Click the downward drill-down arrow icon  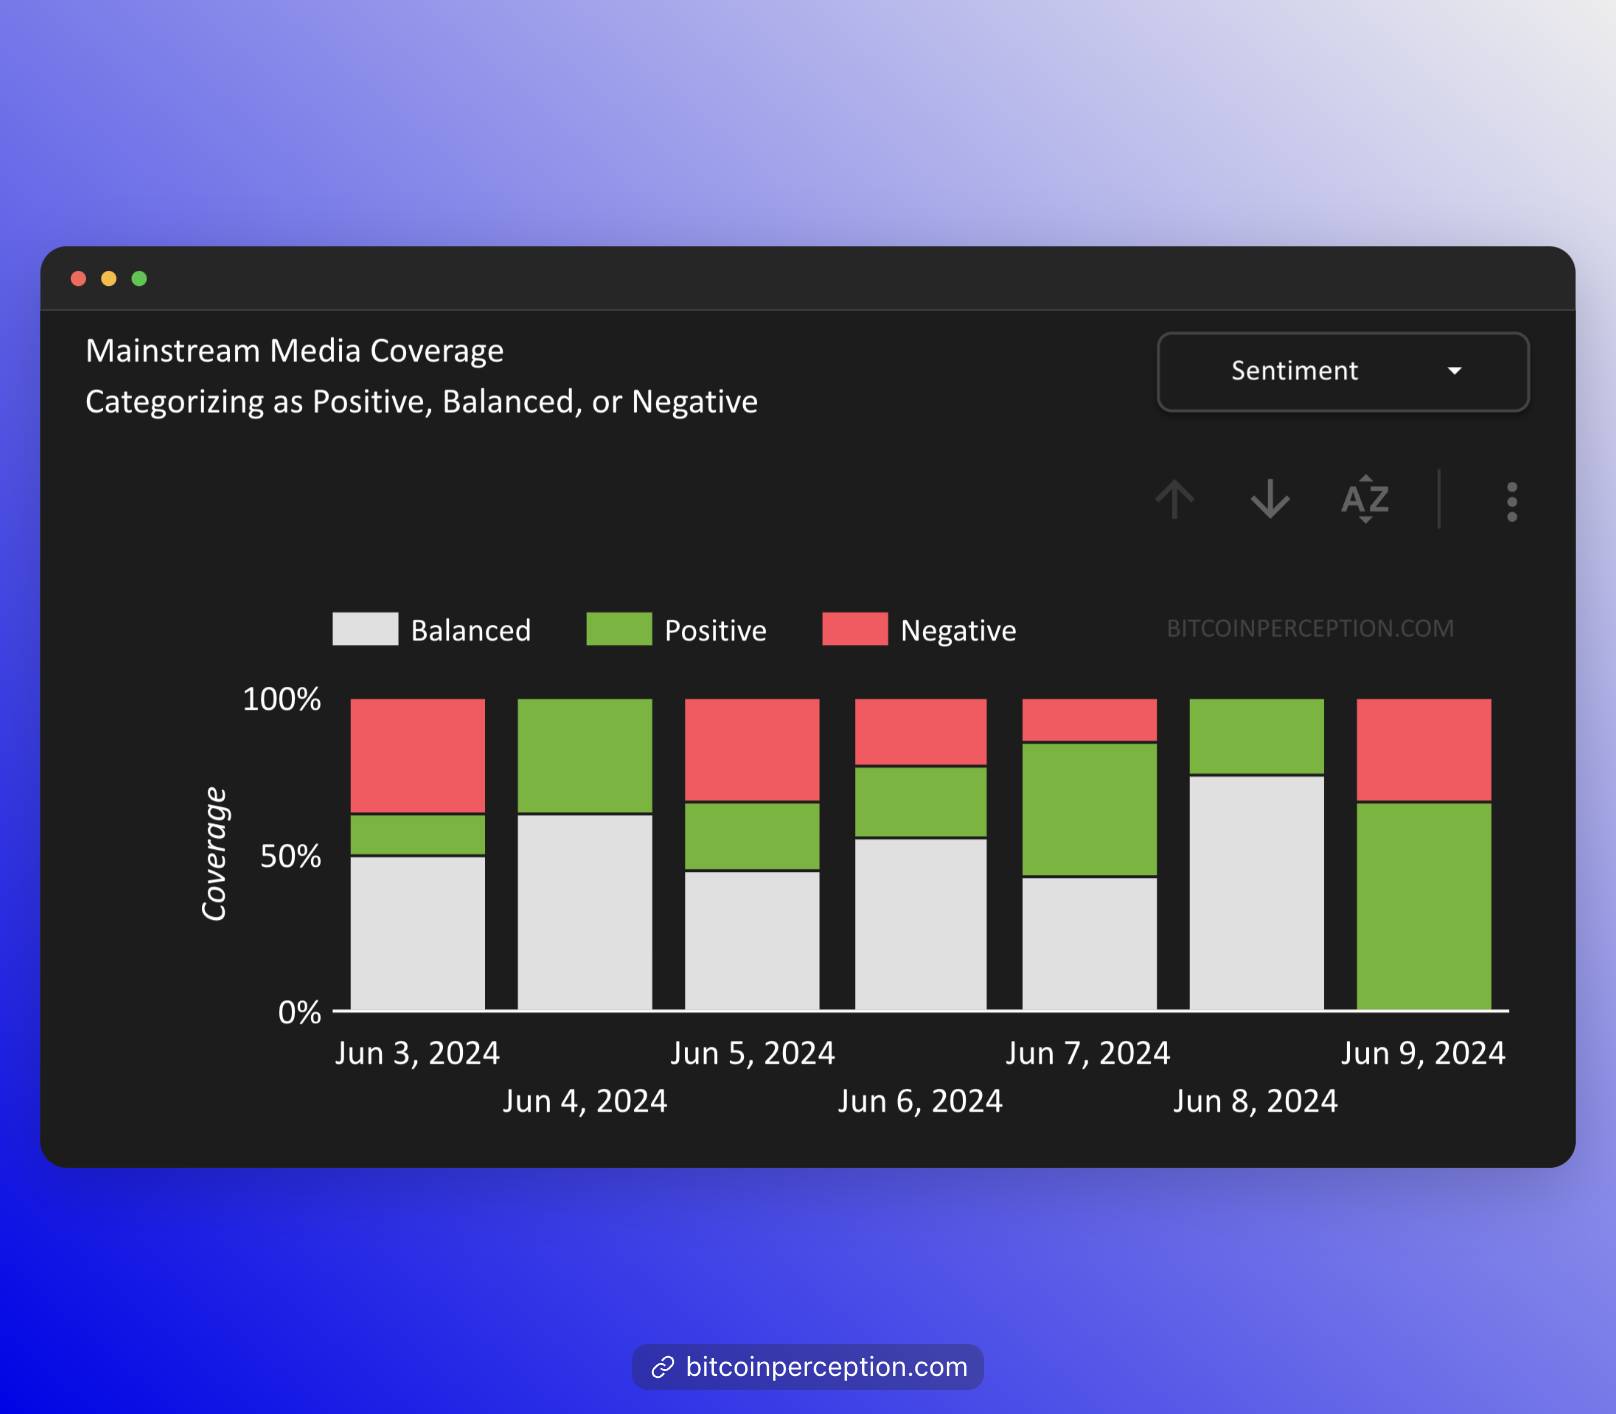pyautogui.click(x=1270, y=499)
